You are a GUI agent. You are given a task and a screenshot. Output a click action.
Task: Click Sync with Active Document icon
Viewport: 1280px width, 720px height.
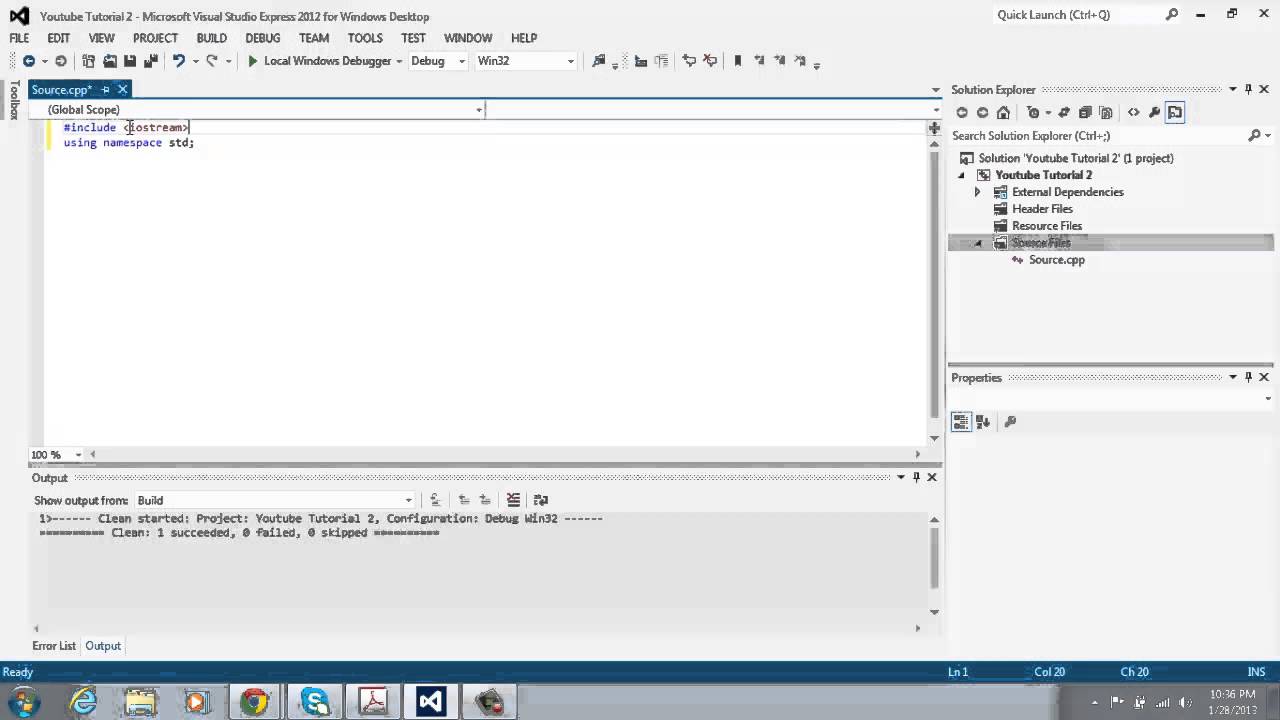pos(1064,113)
